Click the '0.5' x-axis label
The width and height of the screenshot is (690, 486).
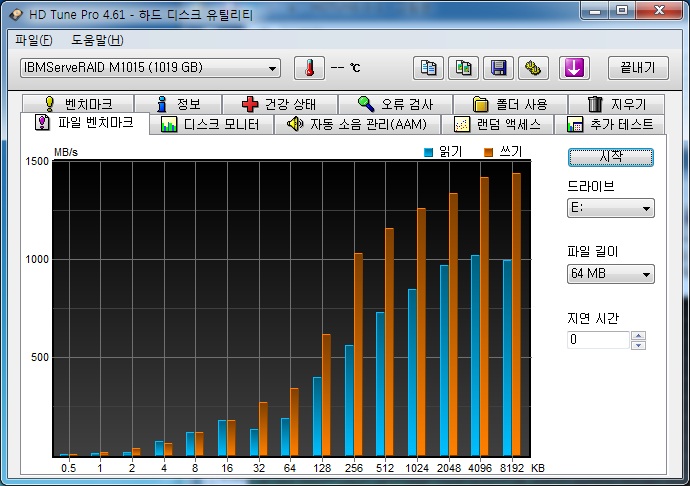(69, 468)
